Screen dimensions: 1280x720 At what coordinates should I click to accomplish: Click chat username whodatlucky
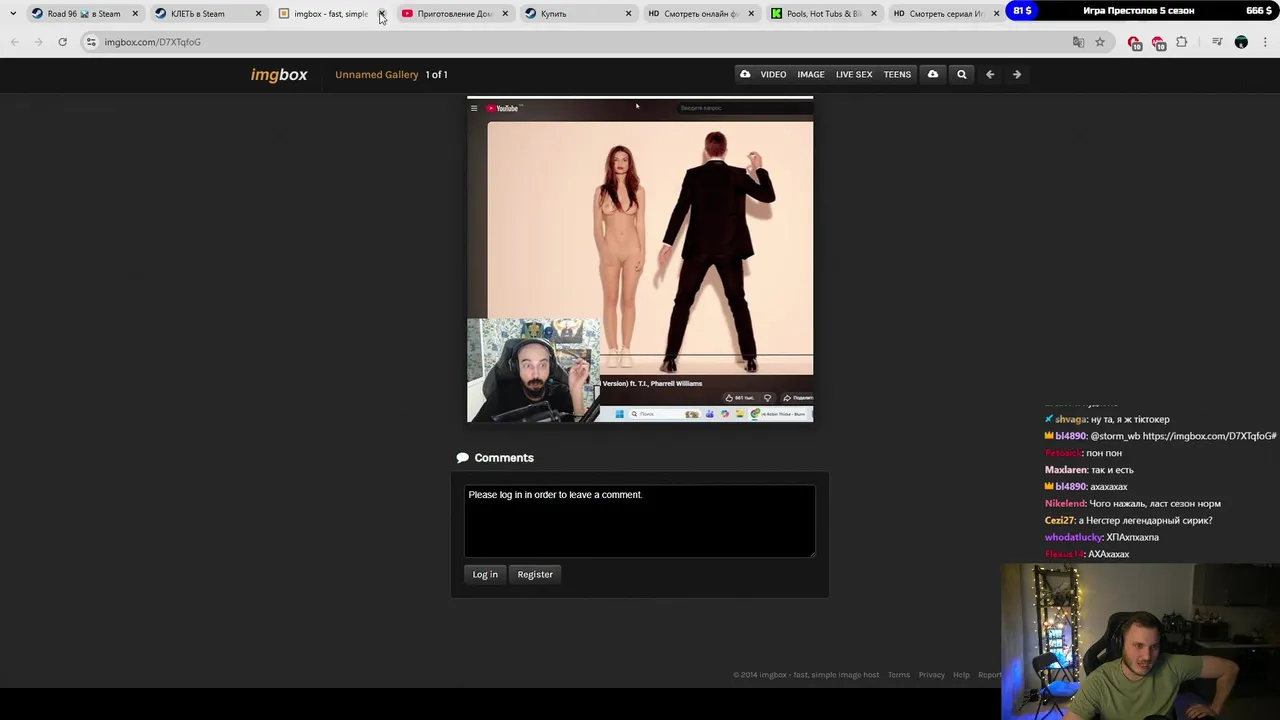pyautogui.click(x=1074, y=538)
